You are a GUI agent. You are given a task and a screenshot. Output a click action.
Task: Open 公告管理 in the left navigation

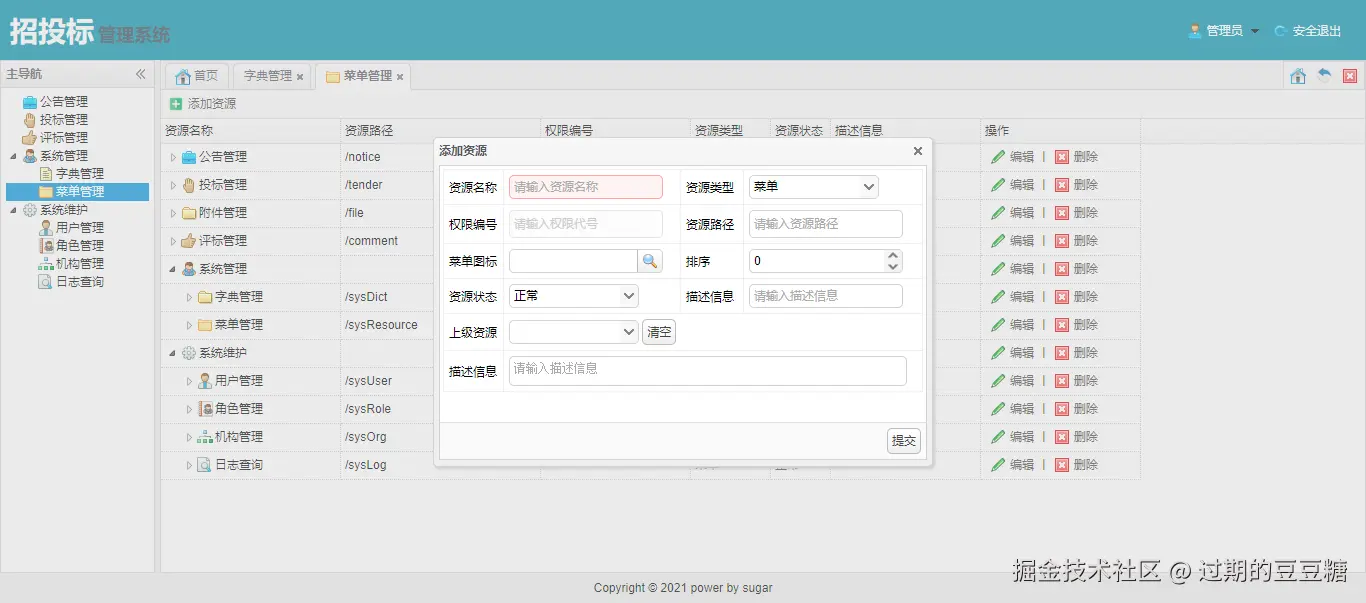point(64,102)
